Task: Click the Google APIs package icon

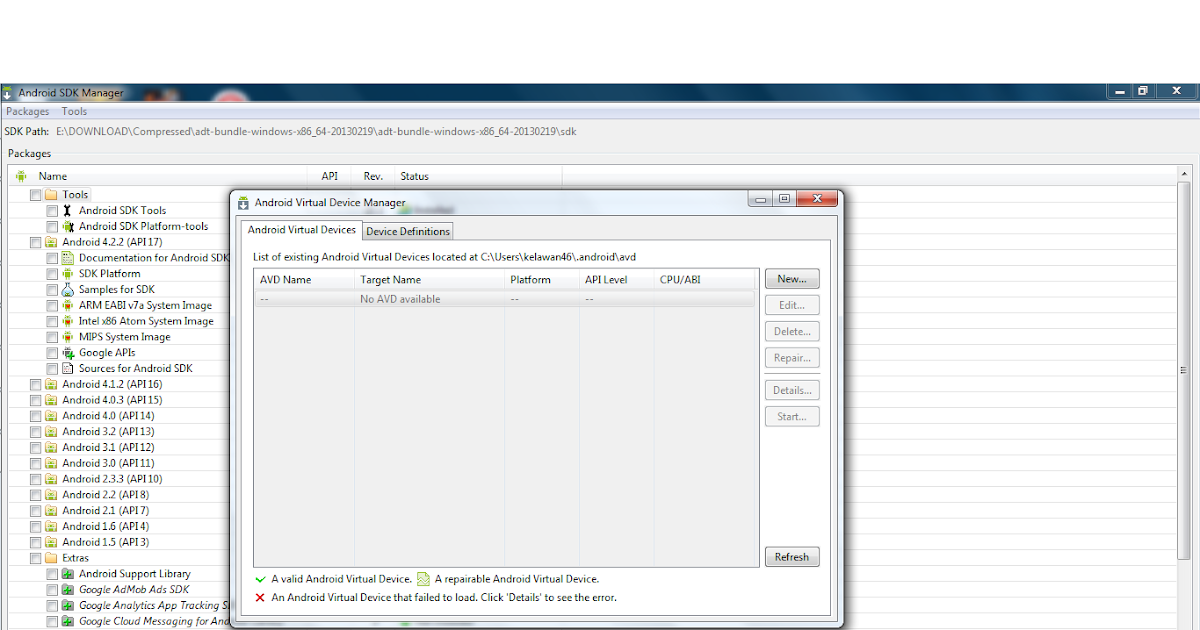Action: coord(67,353)
